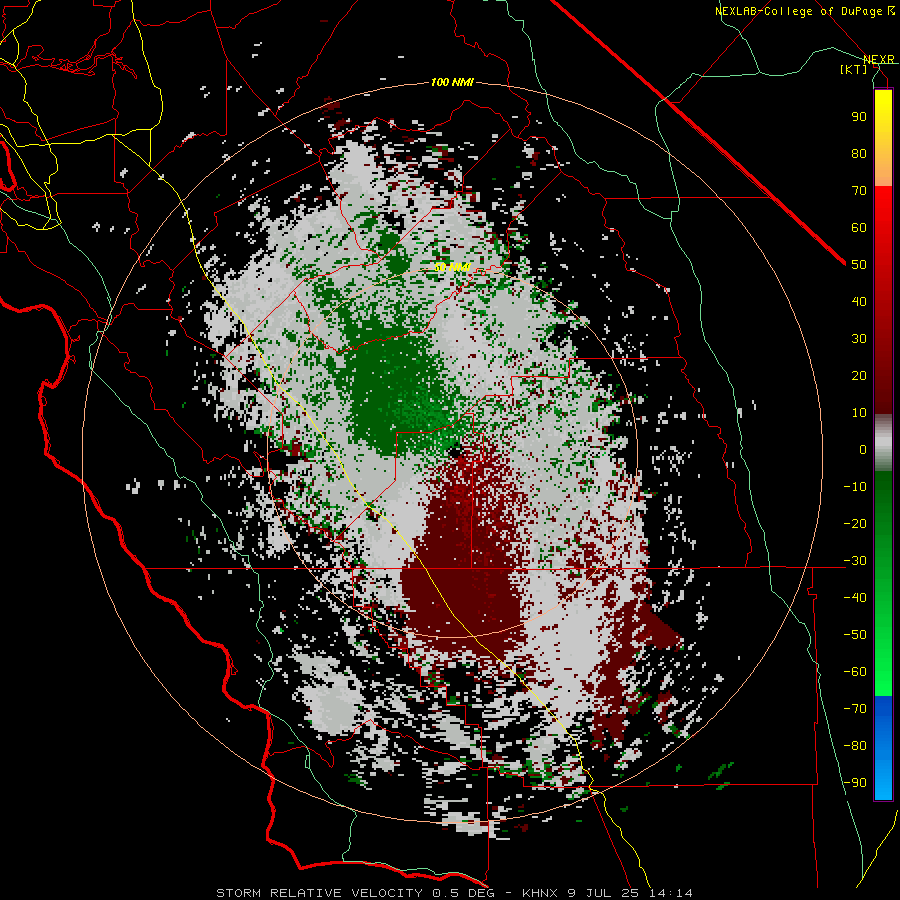
Task: Click the NEXLAB-College of DuPage credit text
Action: tap(798, 11)
